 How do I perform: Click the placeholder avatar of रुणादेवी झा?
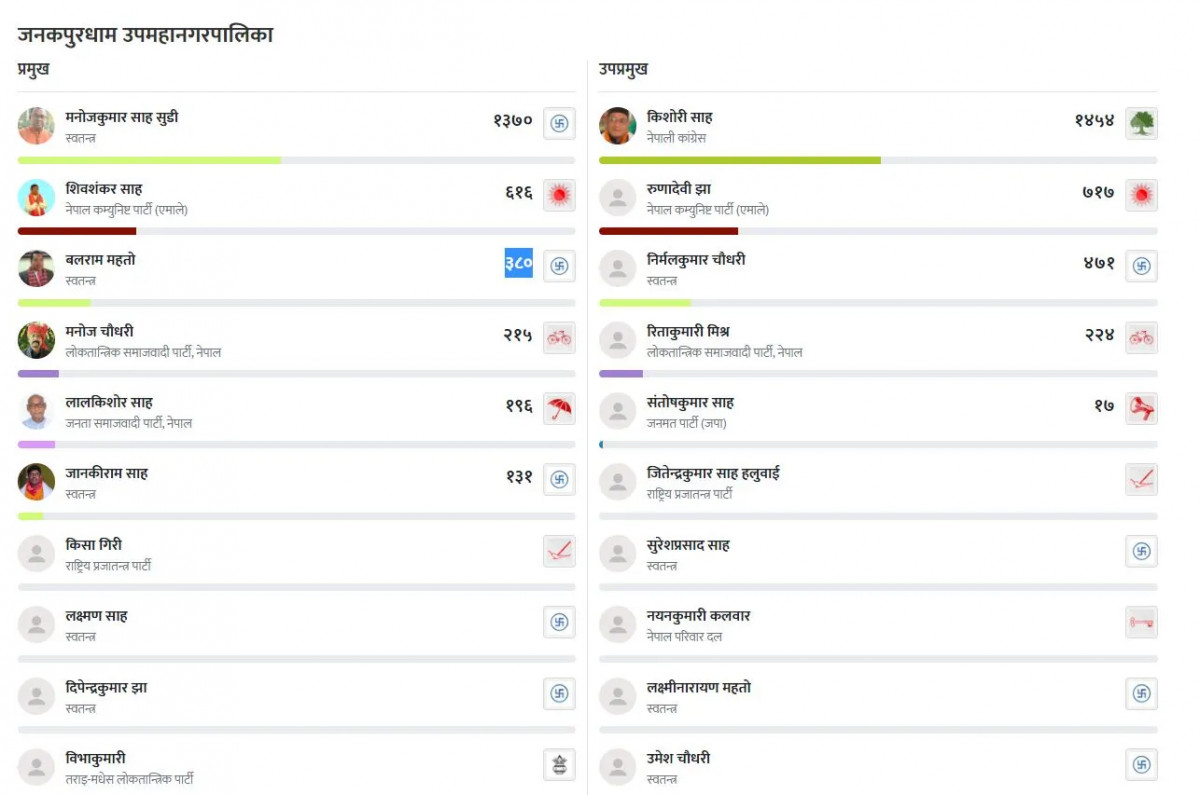[618, 197]
